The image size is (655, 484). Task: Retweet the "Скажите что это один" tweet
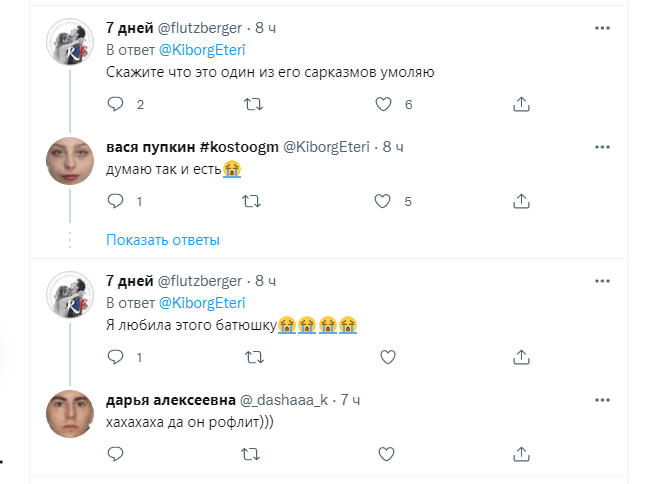pyautogui.click(x=254, y=104)
